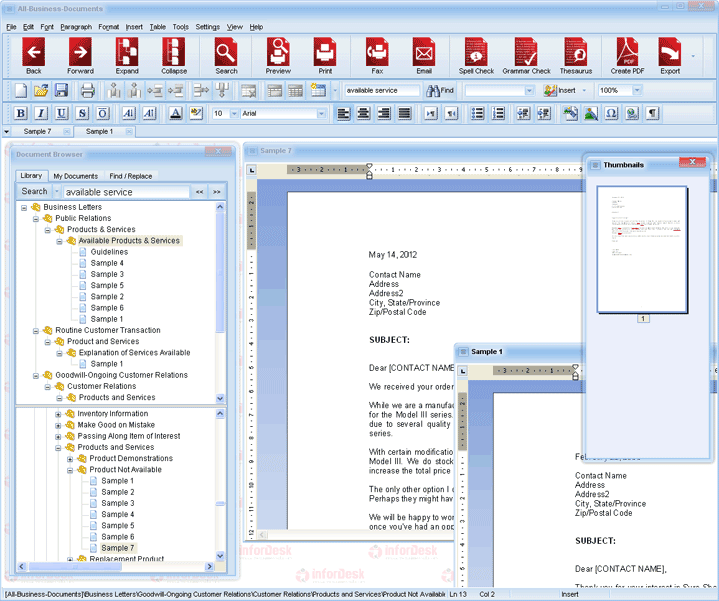
Task: Click the next result >> button
Action: [217, 192]
